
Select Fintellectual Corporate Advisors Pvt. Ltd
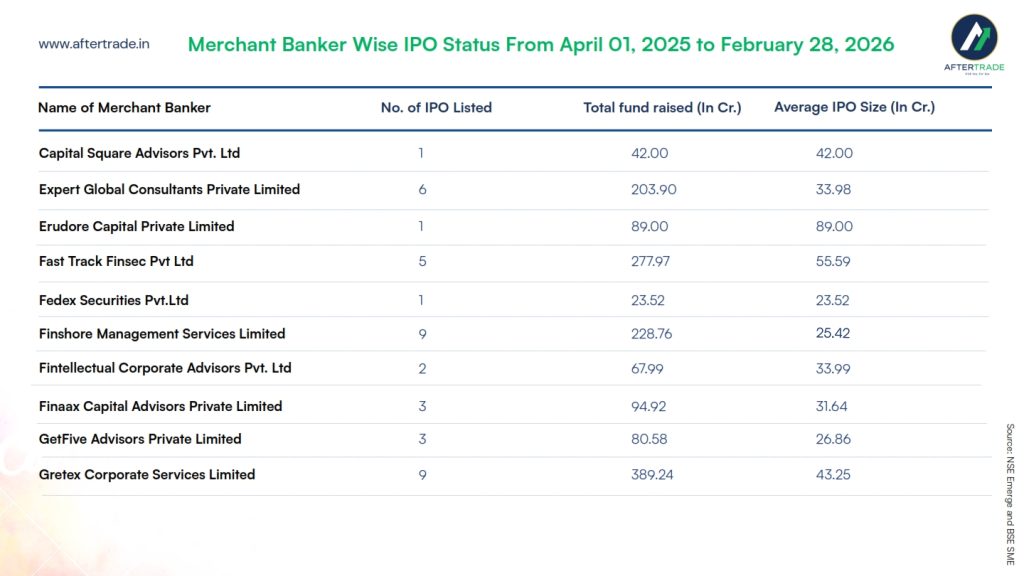click(165, 368)
